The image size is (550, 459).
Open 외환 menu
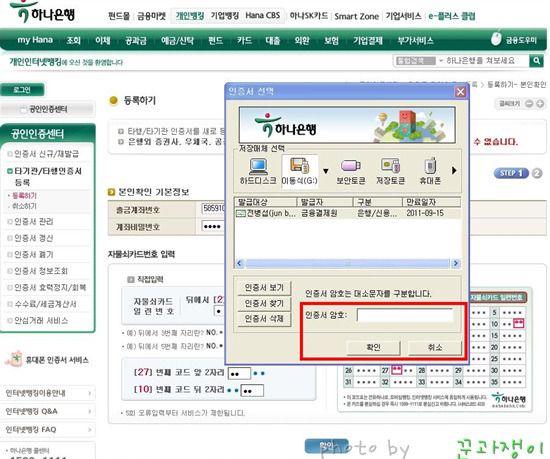click(x=302, y=41)
